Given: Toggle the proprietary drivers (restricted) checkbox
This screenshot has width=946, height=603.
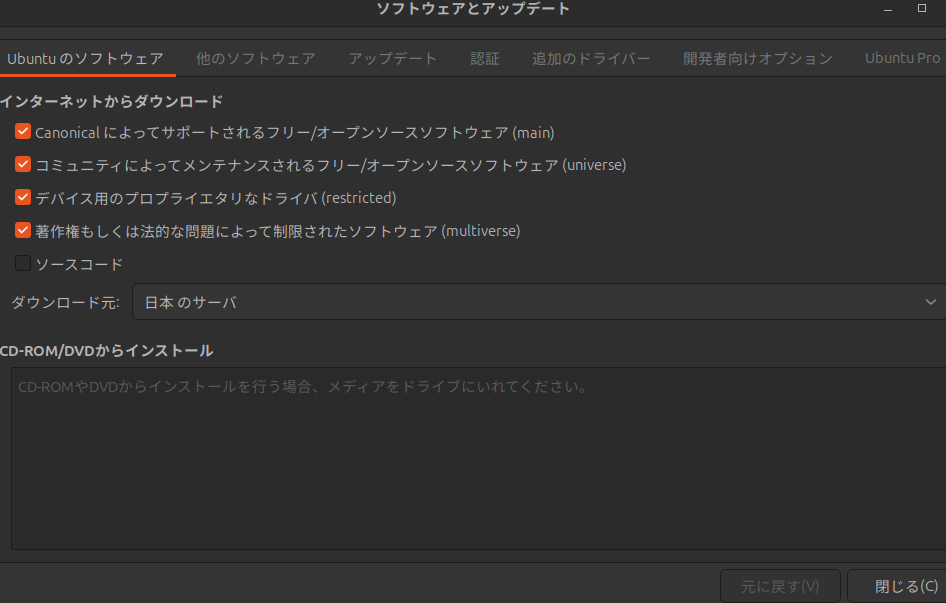Looking at the screenshot, I should tap(23, 198).
